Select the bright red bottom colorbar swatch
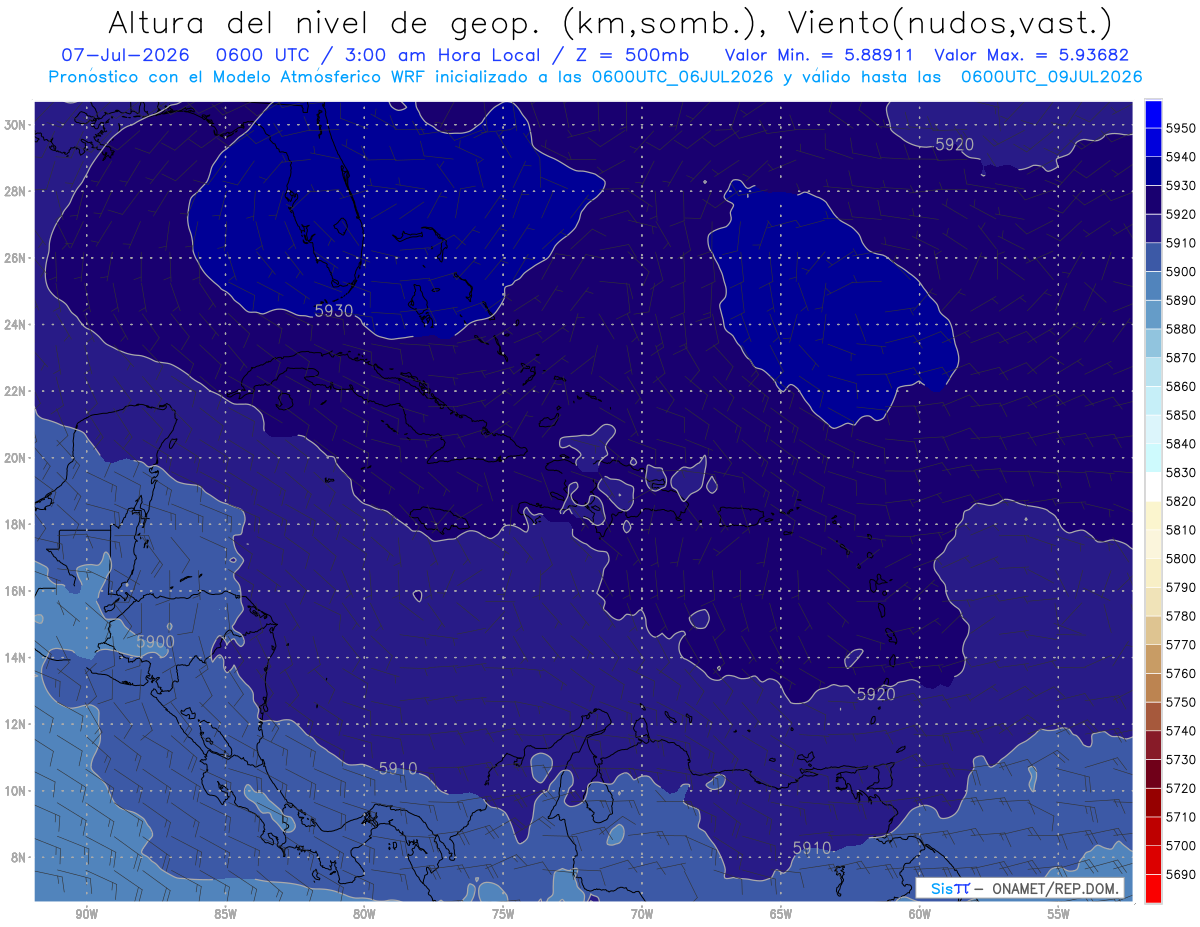 (x=1153, y=889)
